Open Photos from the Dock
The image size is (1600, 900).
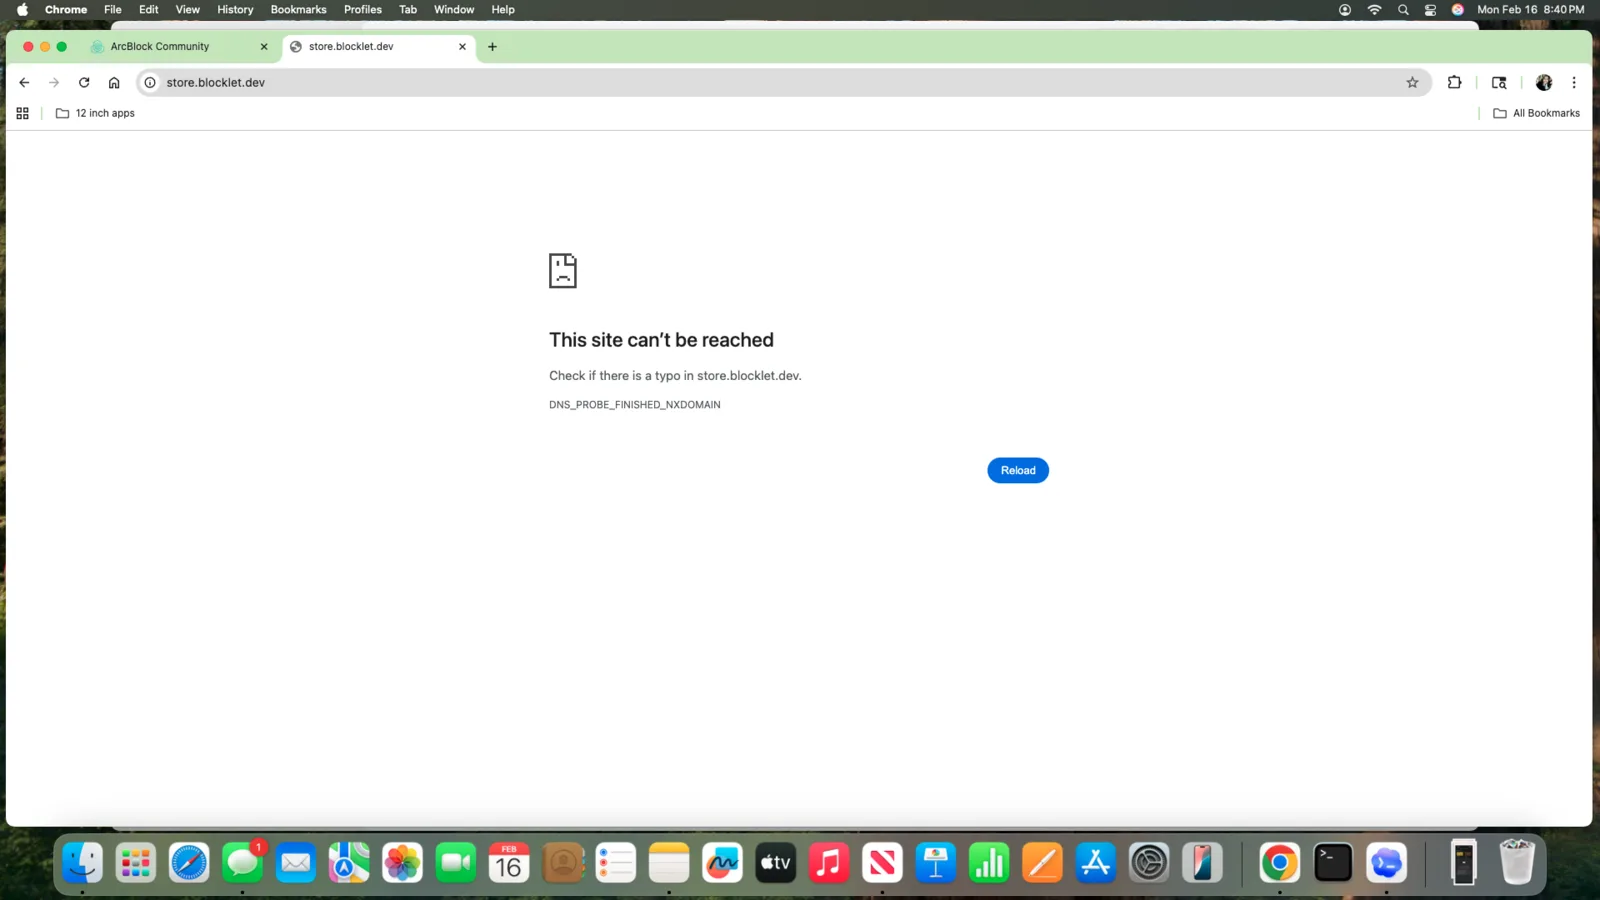pyautogui.click(x=403, y=863)
